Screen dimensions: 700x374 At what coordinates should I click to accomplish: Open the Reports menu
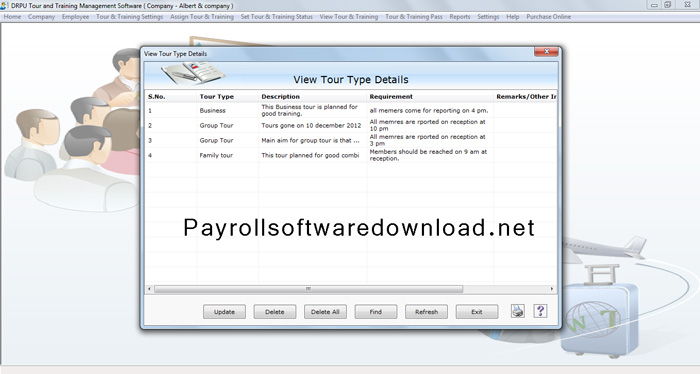460,17
